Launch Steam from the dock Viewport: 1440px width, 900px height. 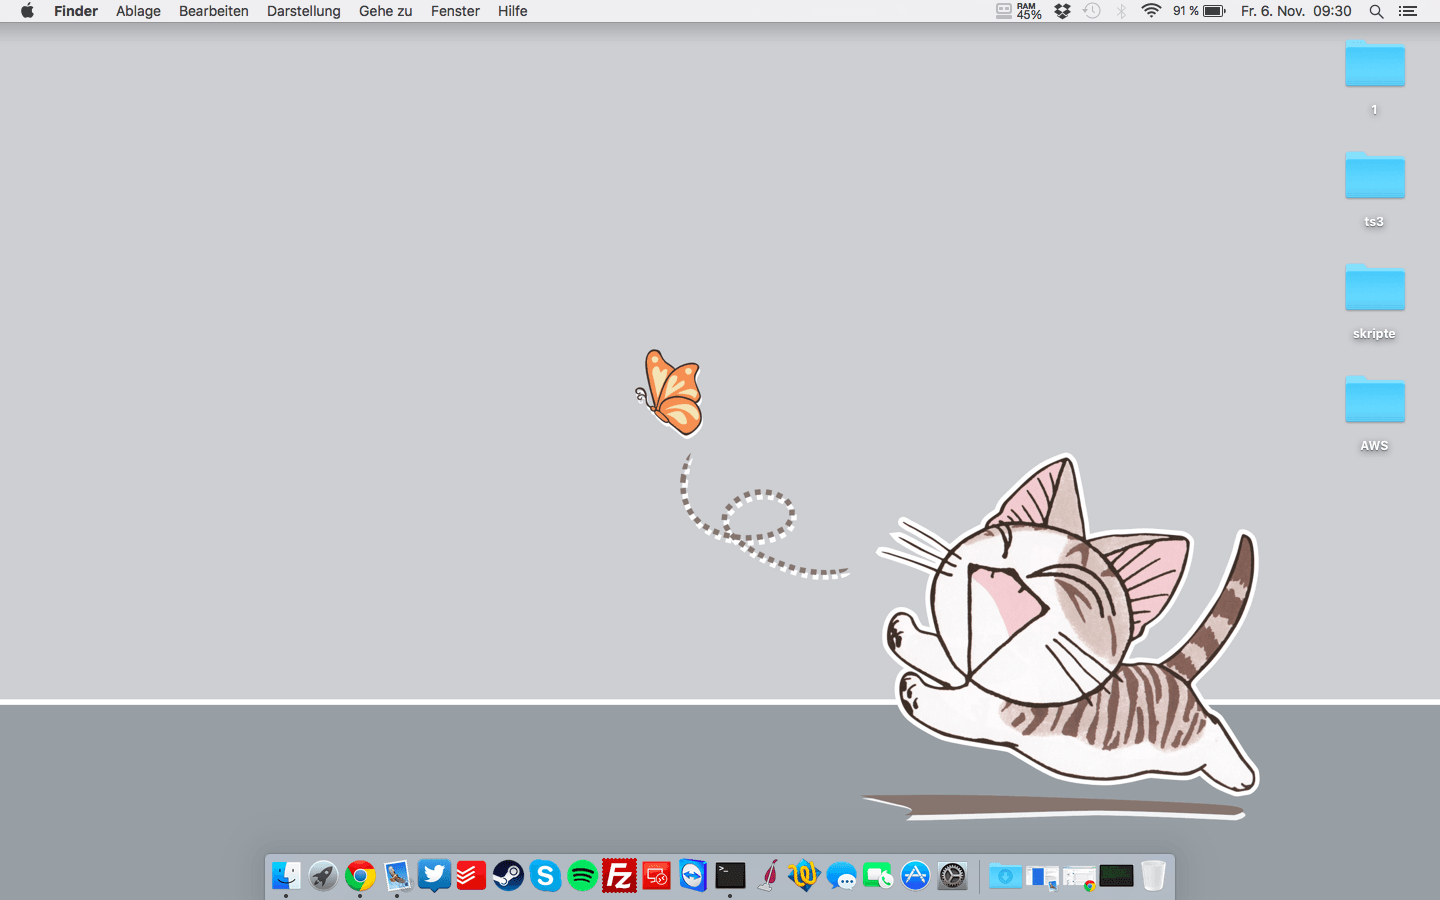508,876
